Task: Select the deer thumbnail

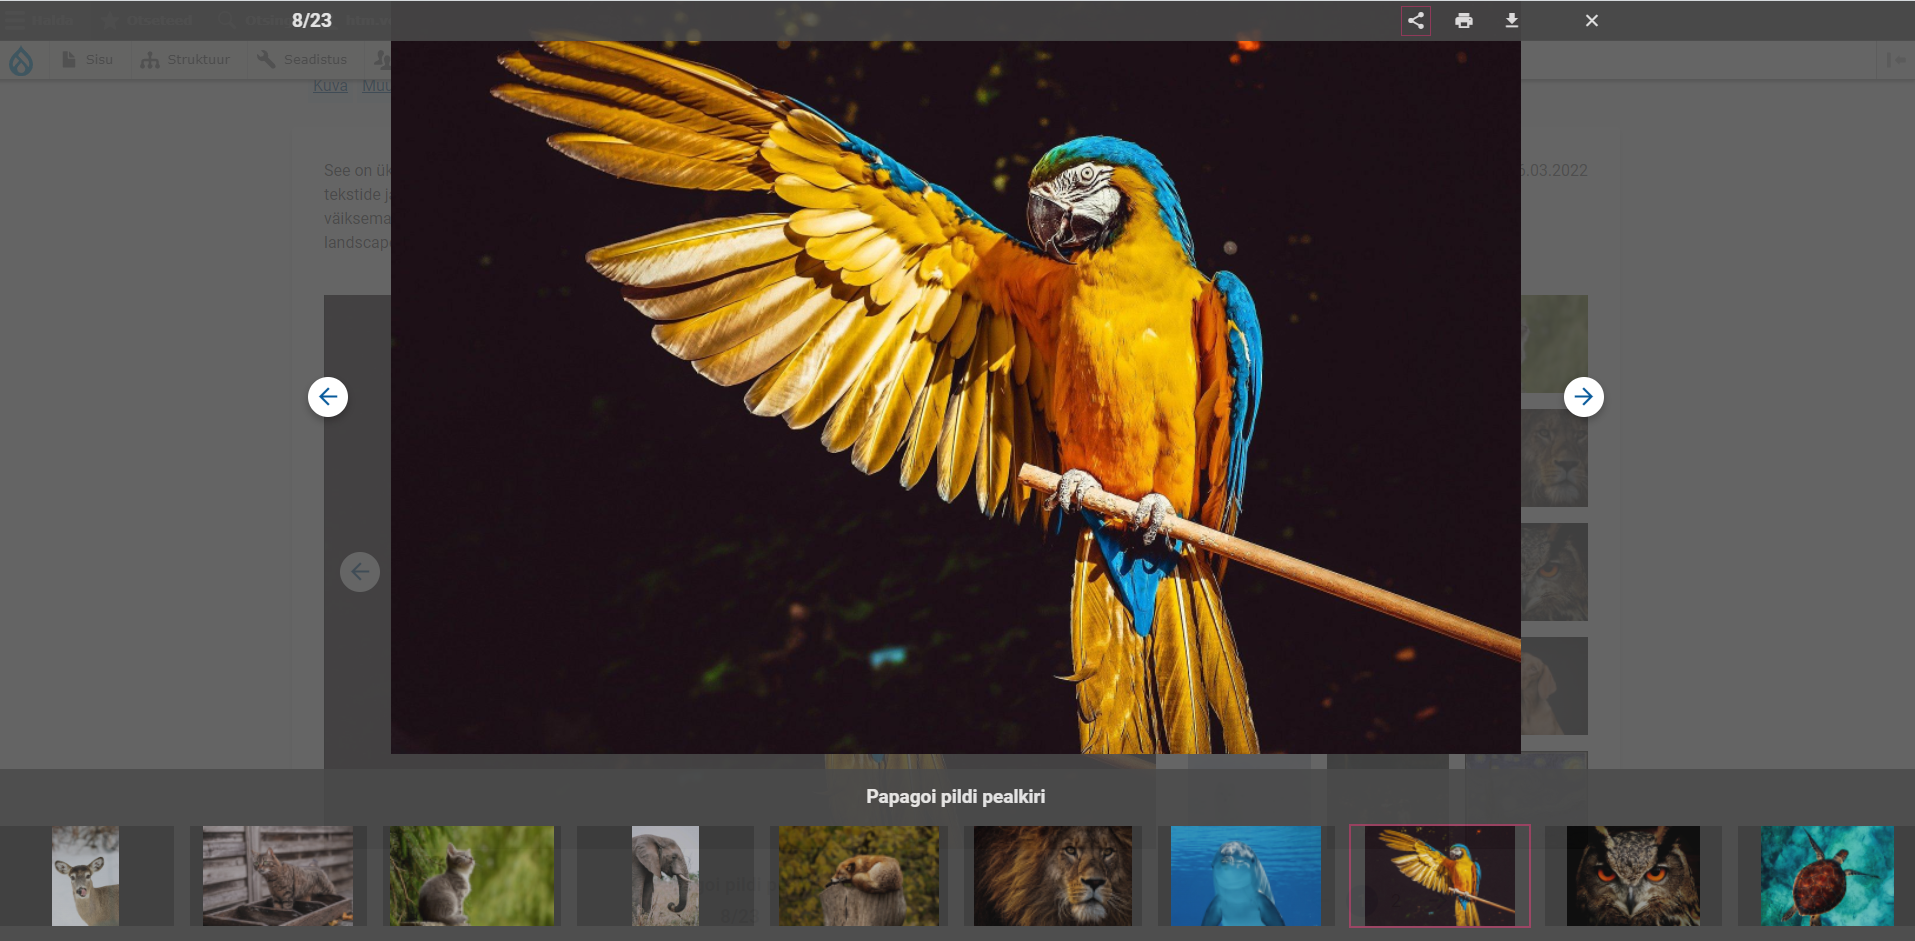Action: pyautogui.click(x=86, y=875)
